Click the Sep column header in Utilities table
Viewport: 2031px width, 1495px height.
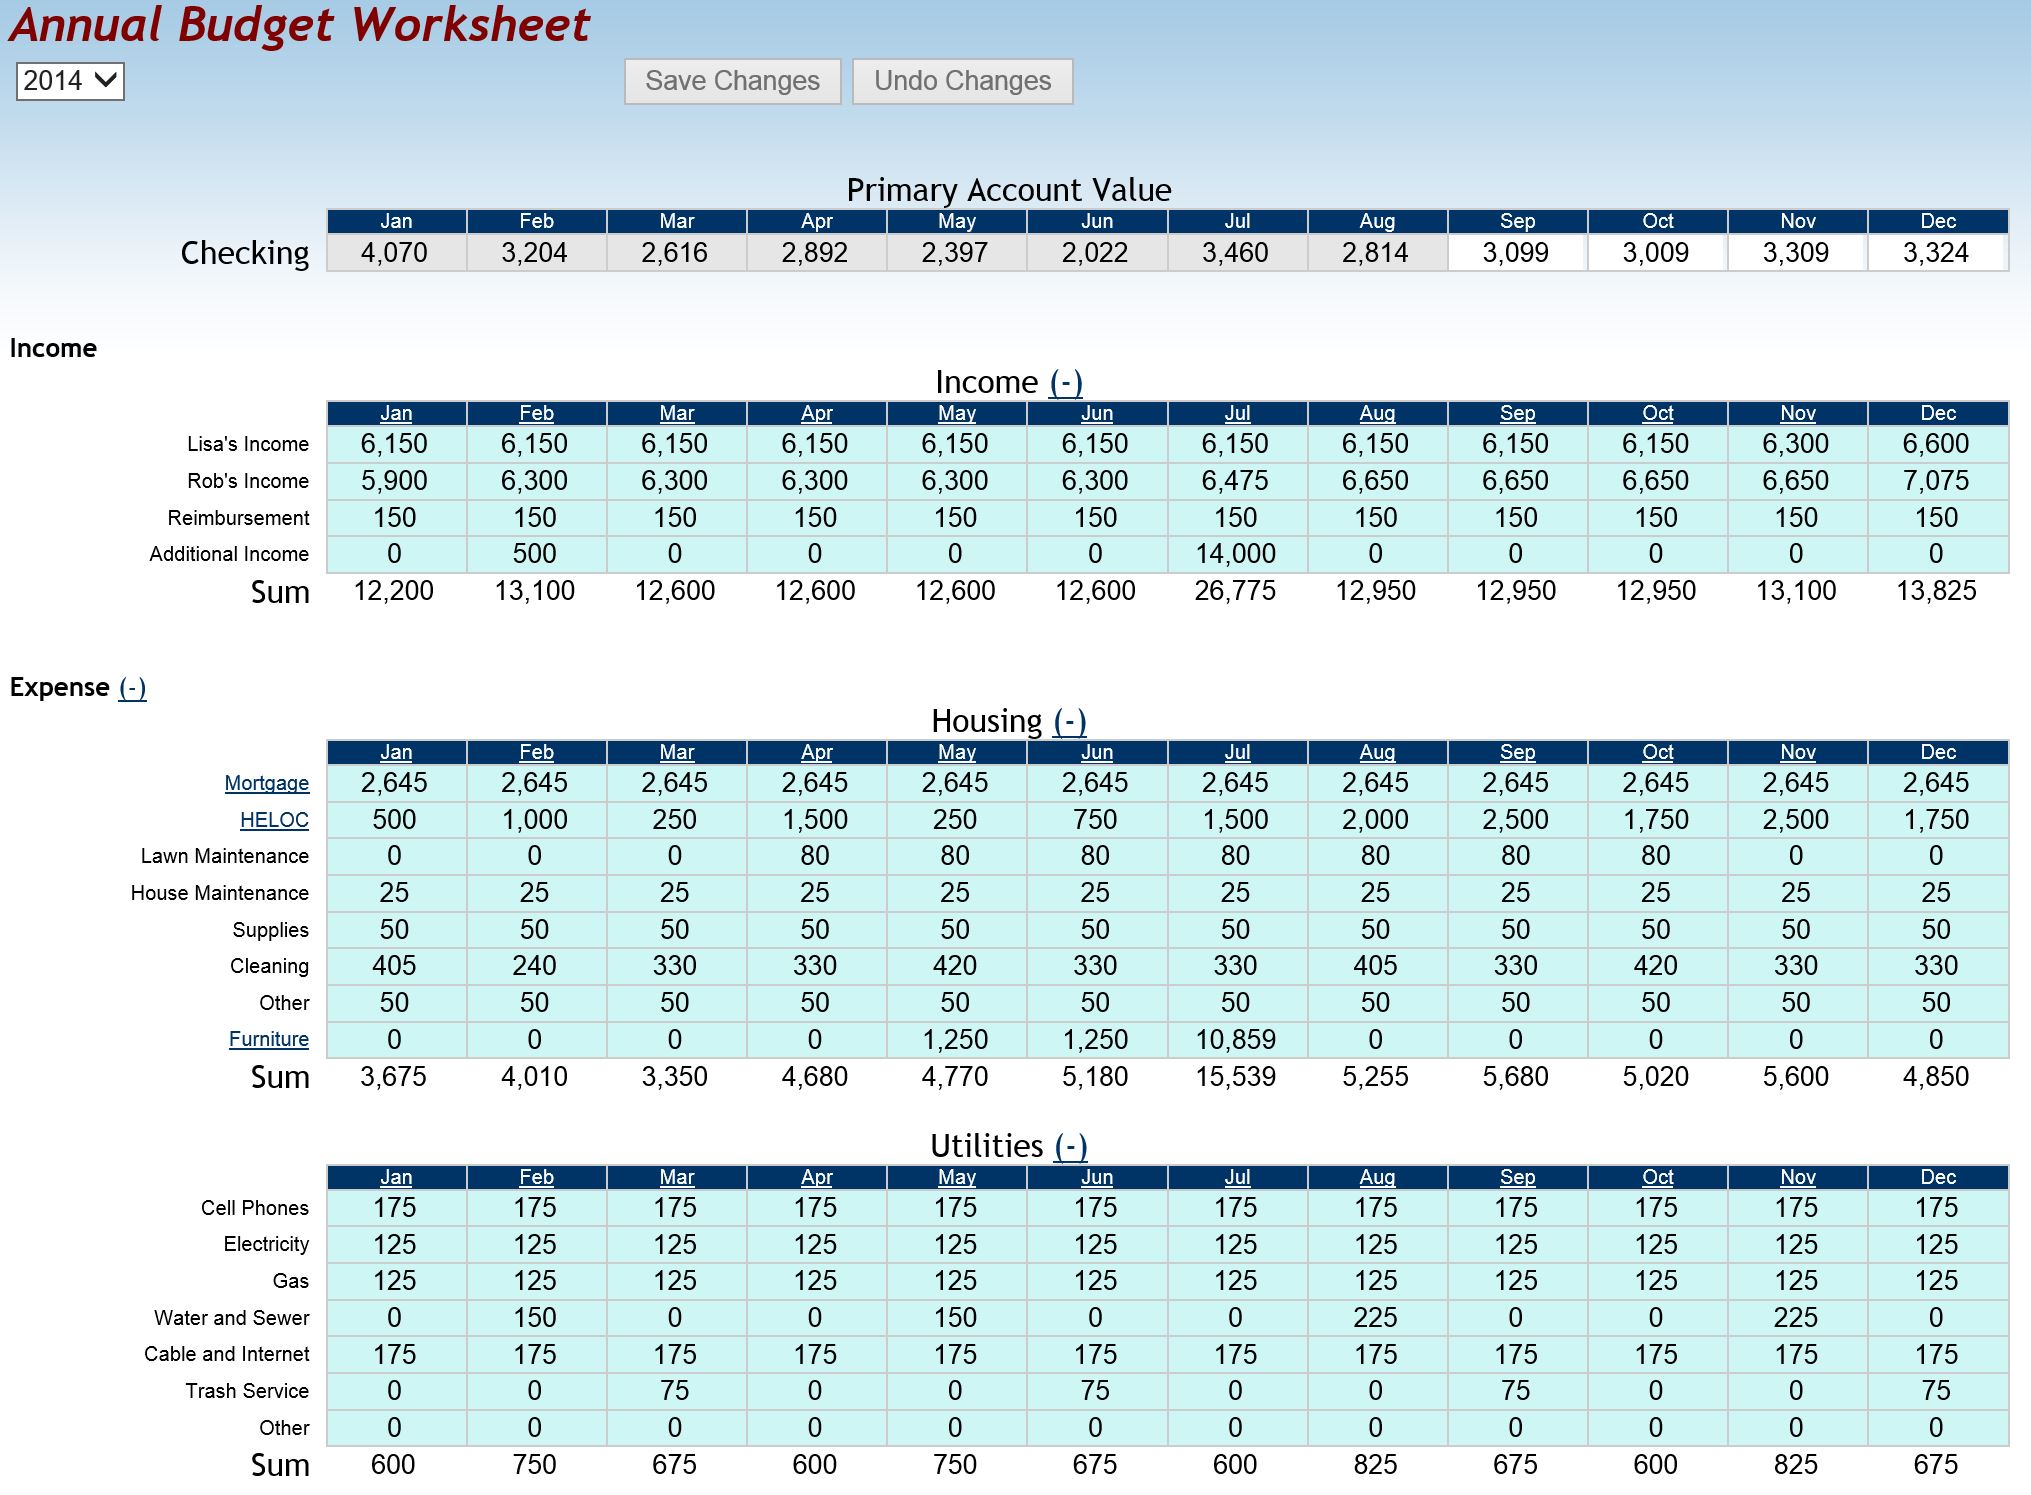(x=1517, y=1177)
